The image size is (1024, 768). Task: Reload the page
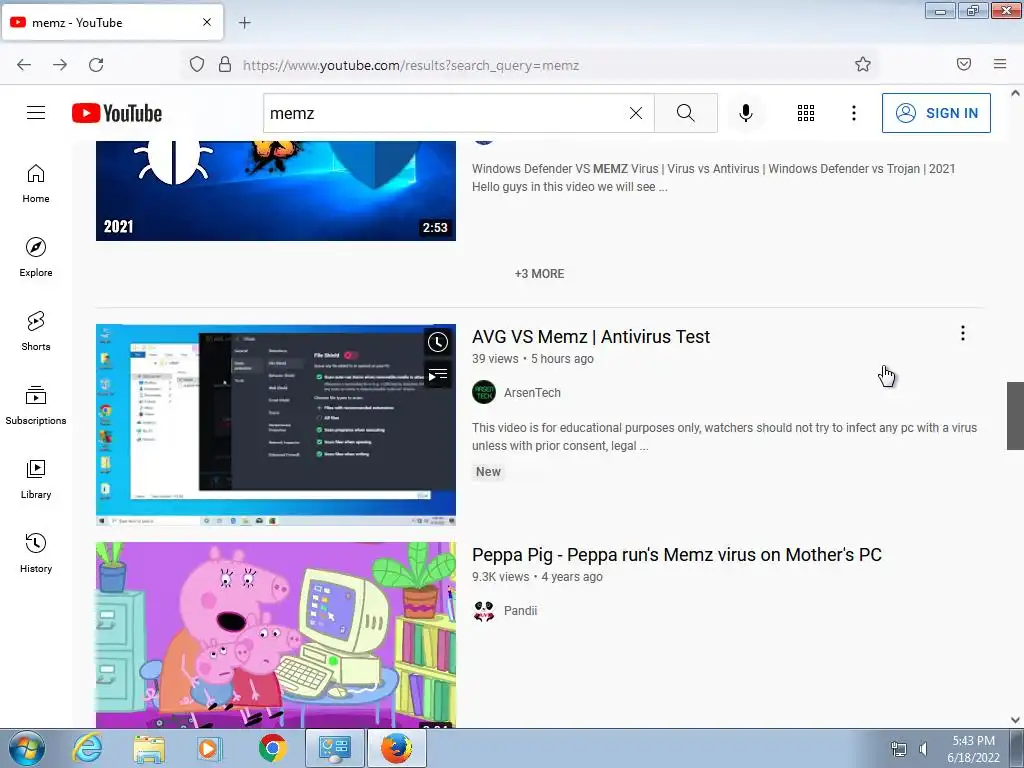96,65
